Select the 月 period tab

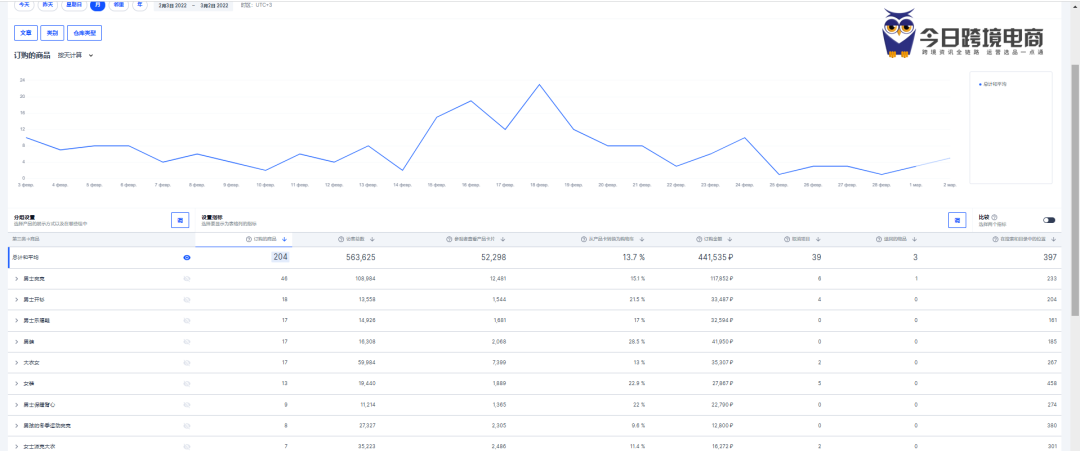[x=97, y=5]
